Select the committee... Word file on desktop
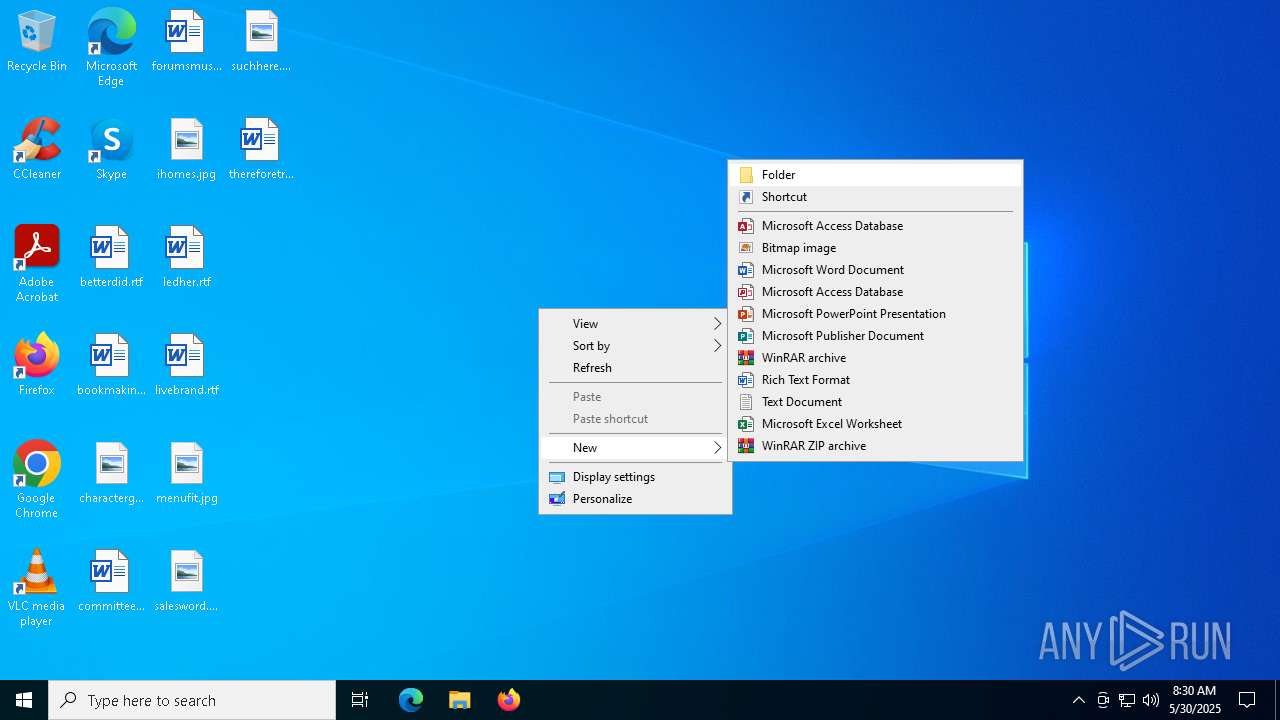The height and width of the screenshot is (720, 1280). click(x=111, y=582)
